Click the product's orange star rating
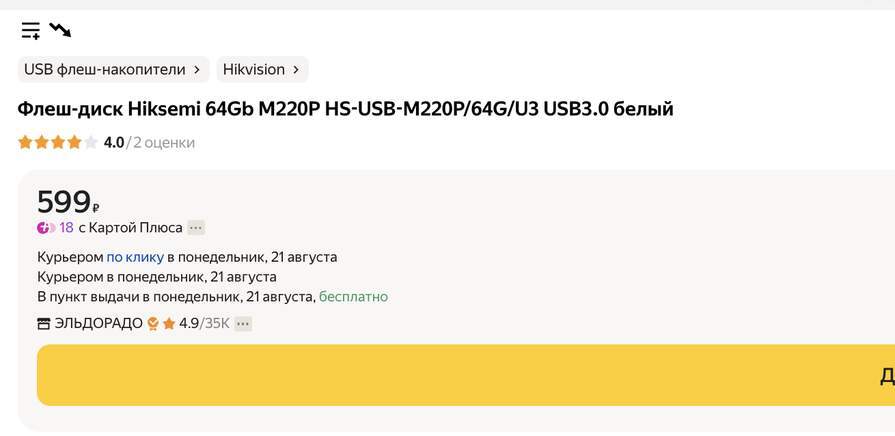Image resolution: width=895 pixels, height=436 pixels. tap(57, 143)
